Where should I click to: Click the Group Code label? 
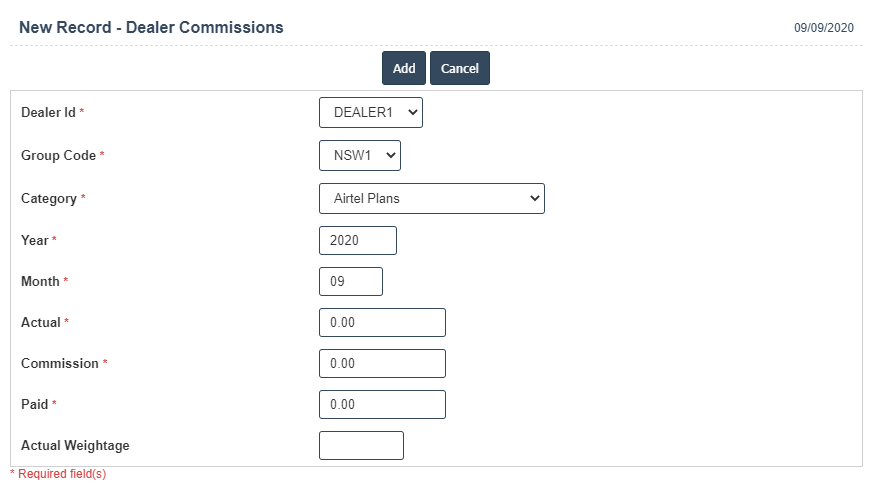[x=58, y=156]
